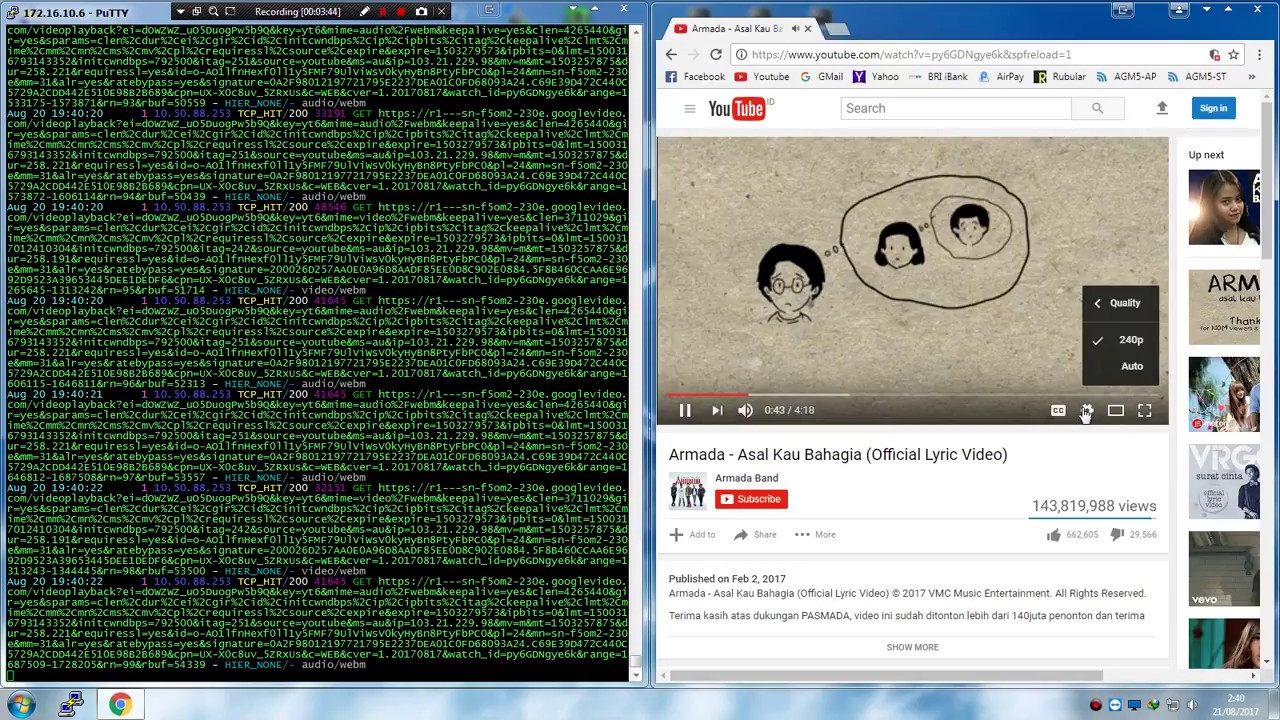The height and width of the screenshot is (720, 1280).
Task: Click the recorder zoom magnifier icon
Action: coord(213,12)
